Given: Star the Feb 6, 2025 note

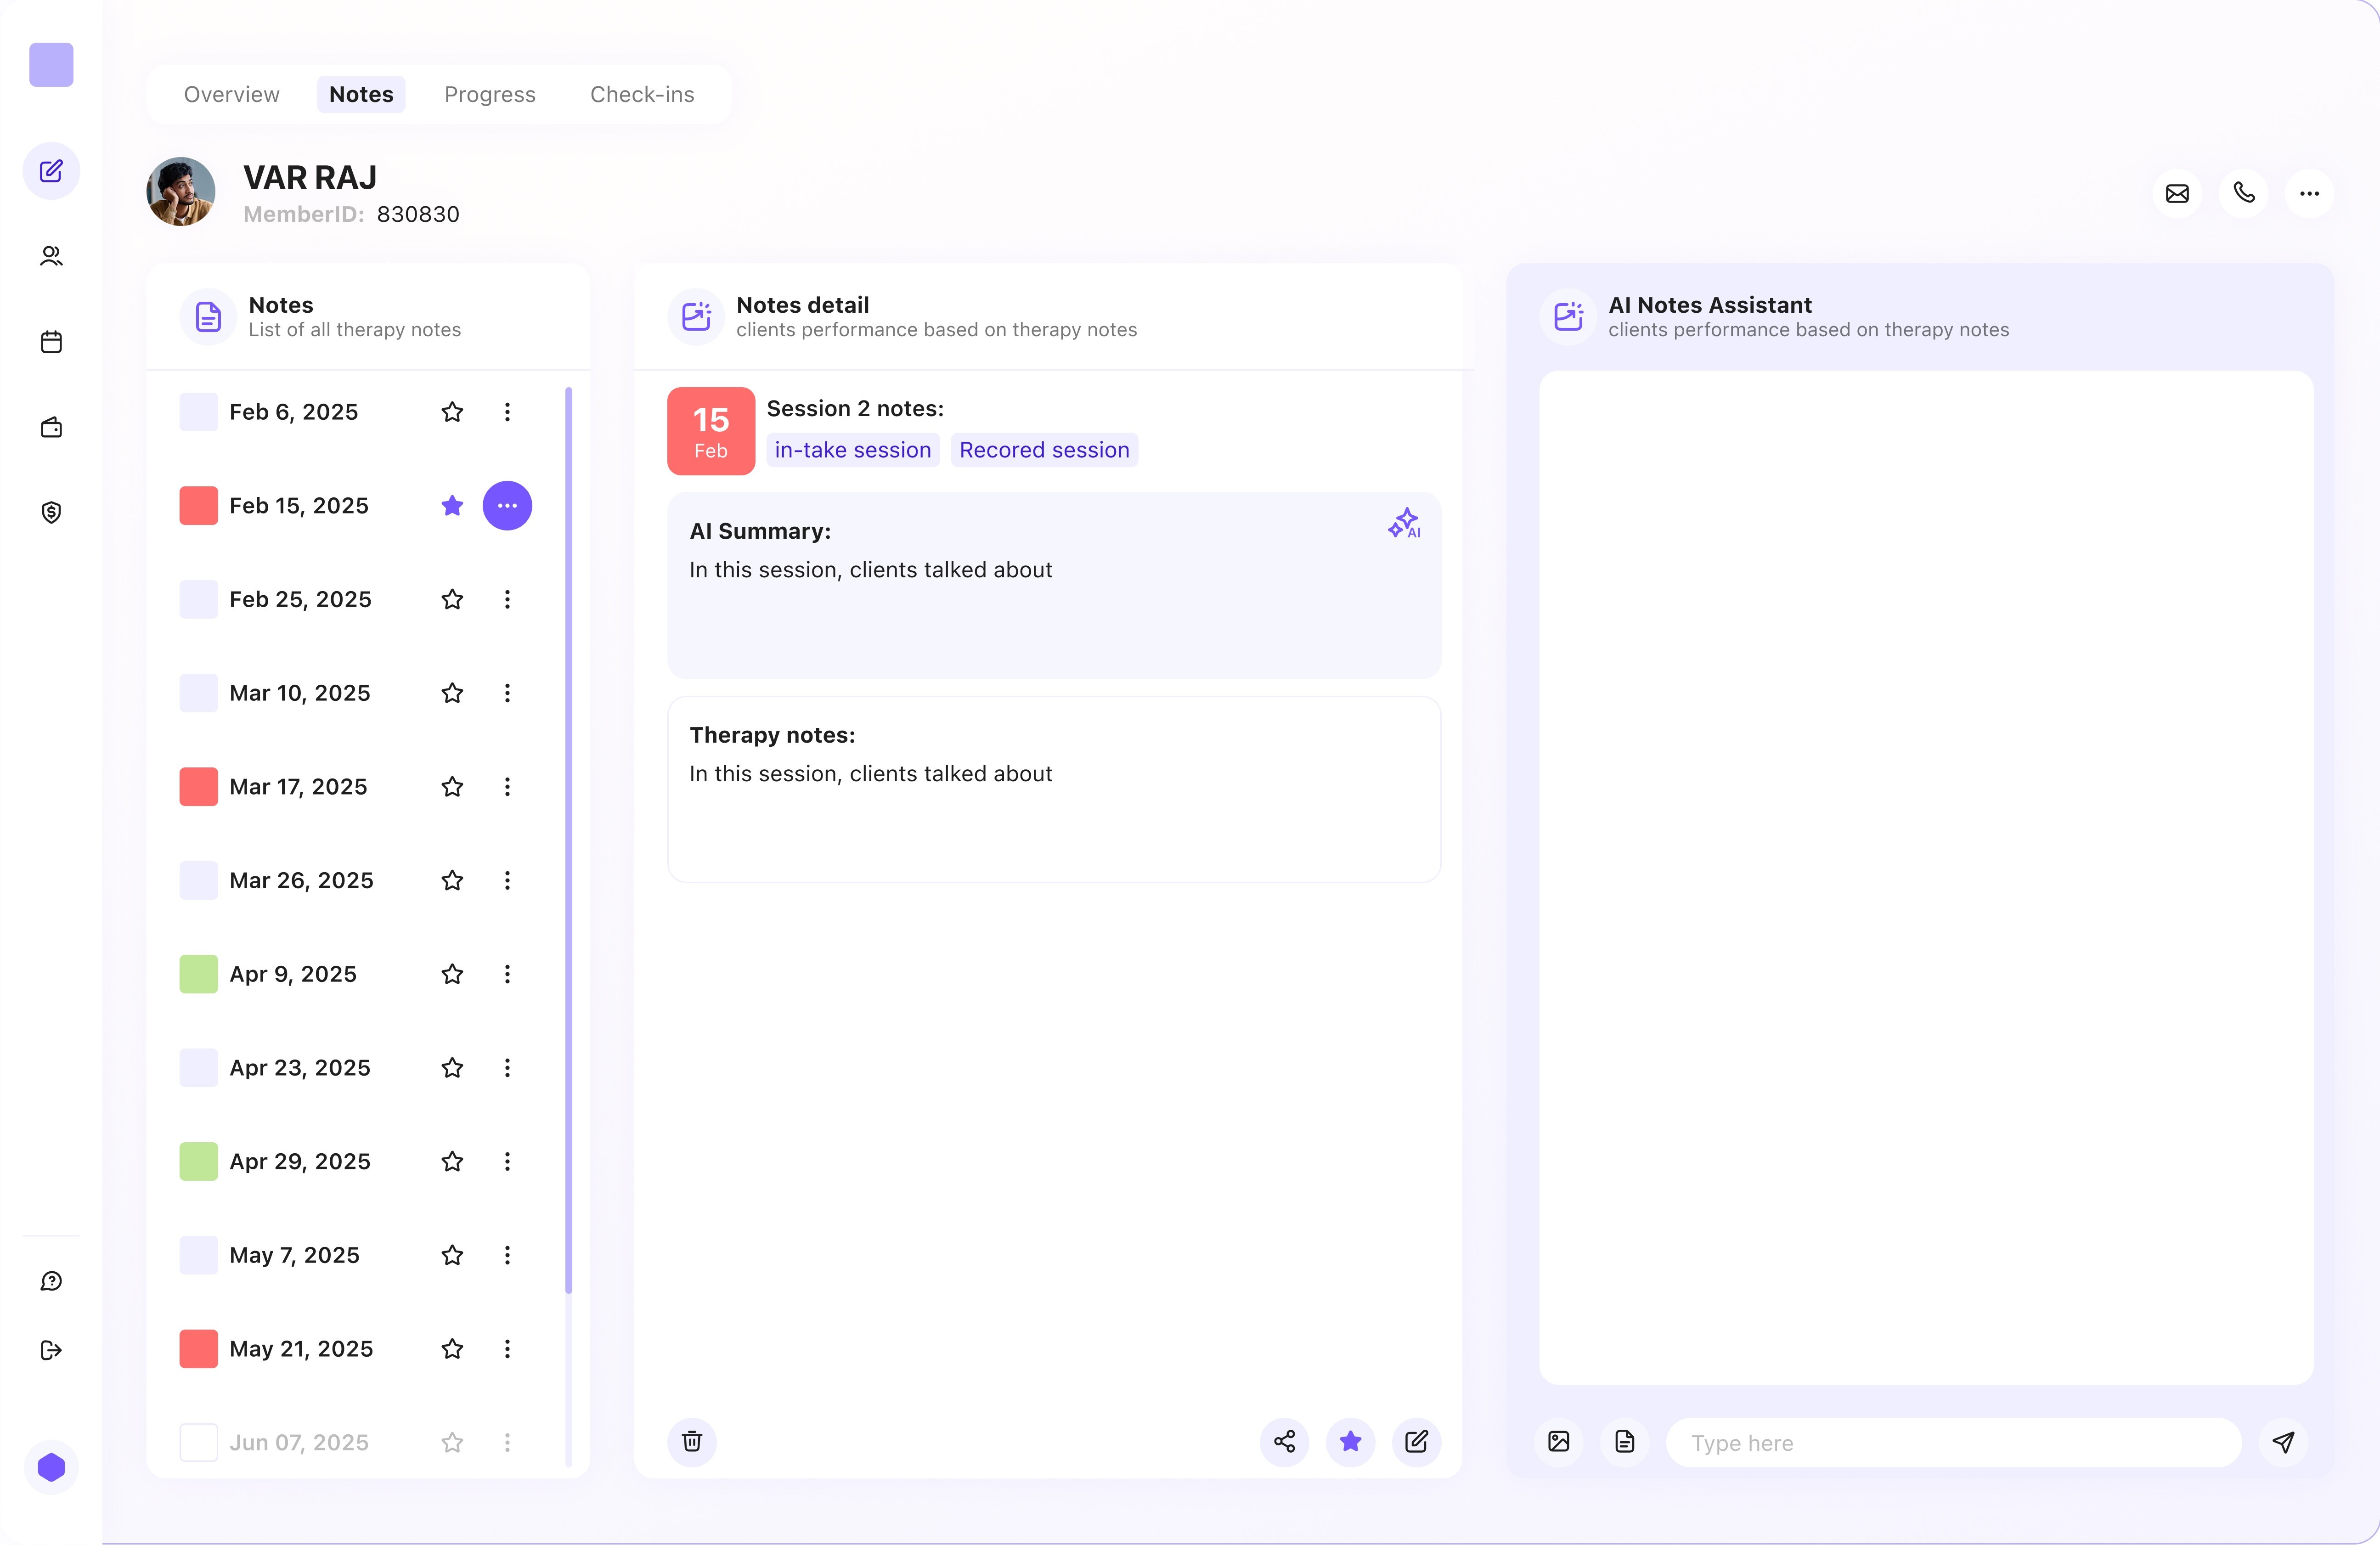Looking at the screenshot, I should [x=452, y=412].
